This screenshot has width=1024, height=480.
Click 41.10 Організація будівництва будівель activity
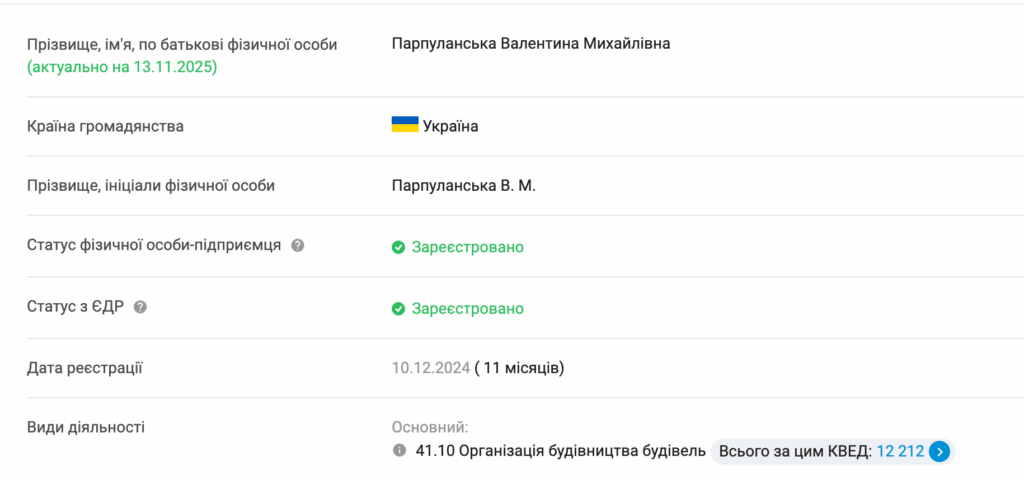tap(560, 451)
